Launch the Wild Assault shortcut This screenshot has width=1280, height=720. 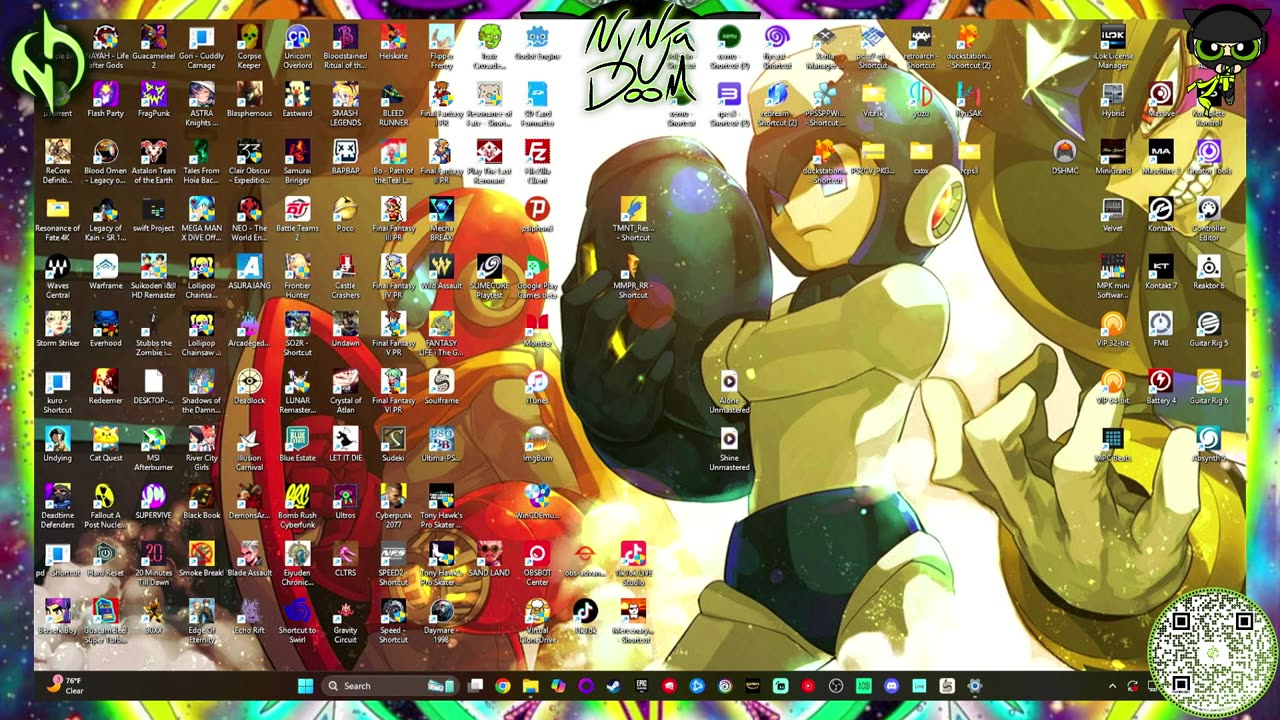441,273
